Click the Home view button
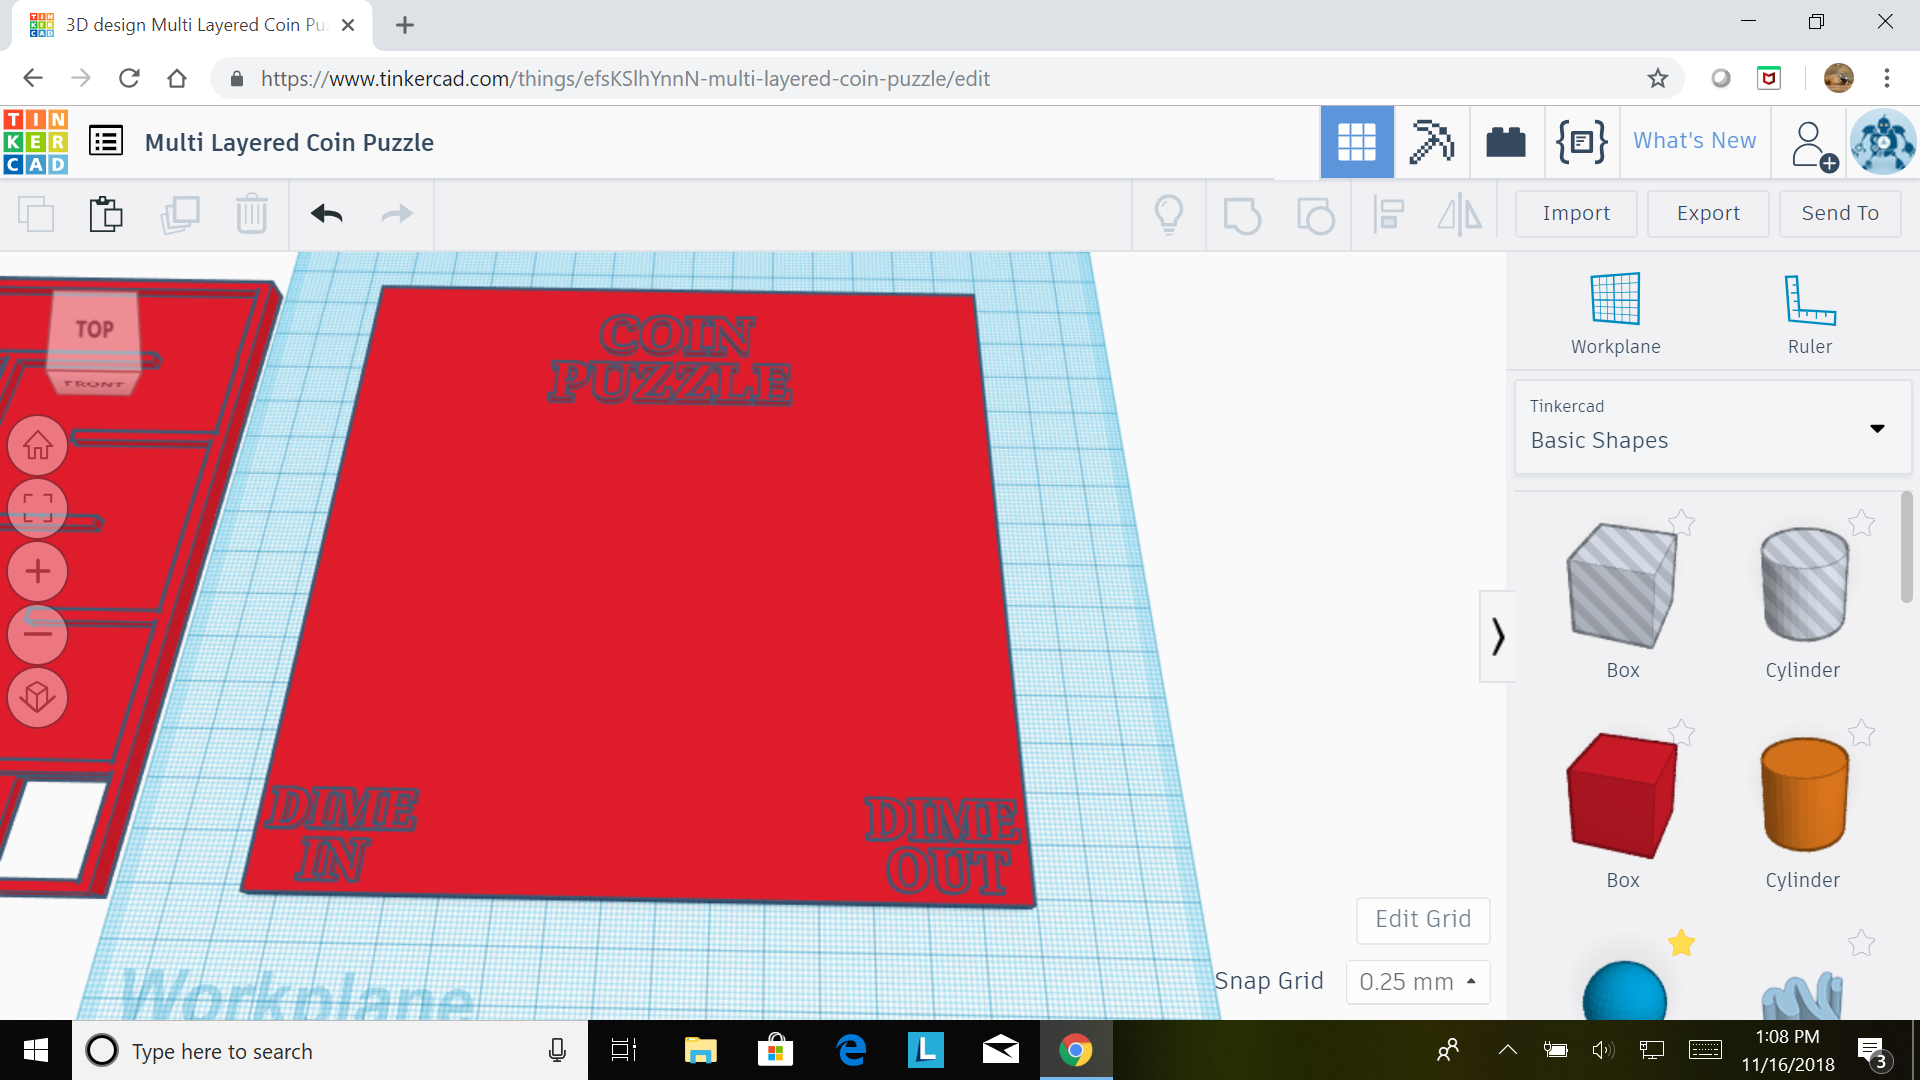The width and height of the screenshot is (1920, 1080). tap(38, 445)
